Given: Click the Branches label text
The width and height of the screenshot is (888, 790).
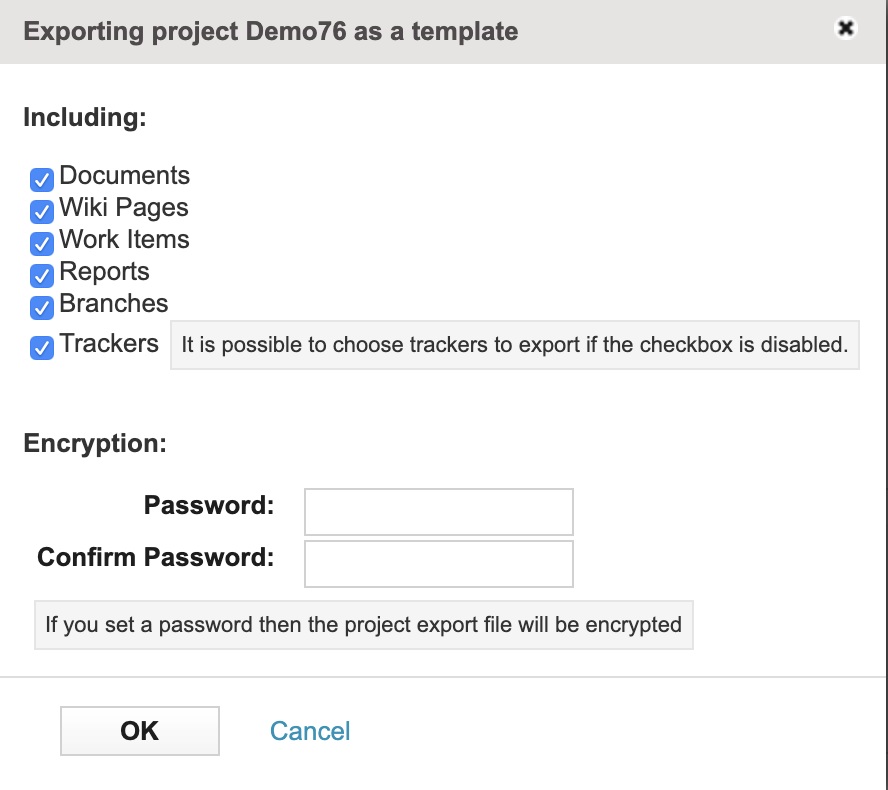Looking at the screenshot, I should pyautogui.click(x=114, y=304).
